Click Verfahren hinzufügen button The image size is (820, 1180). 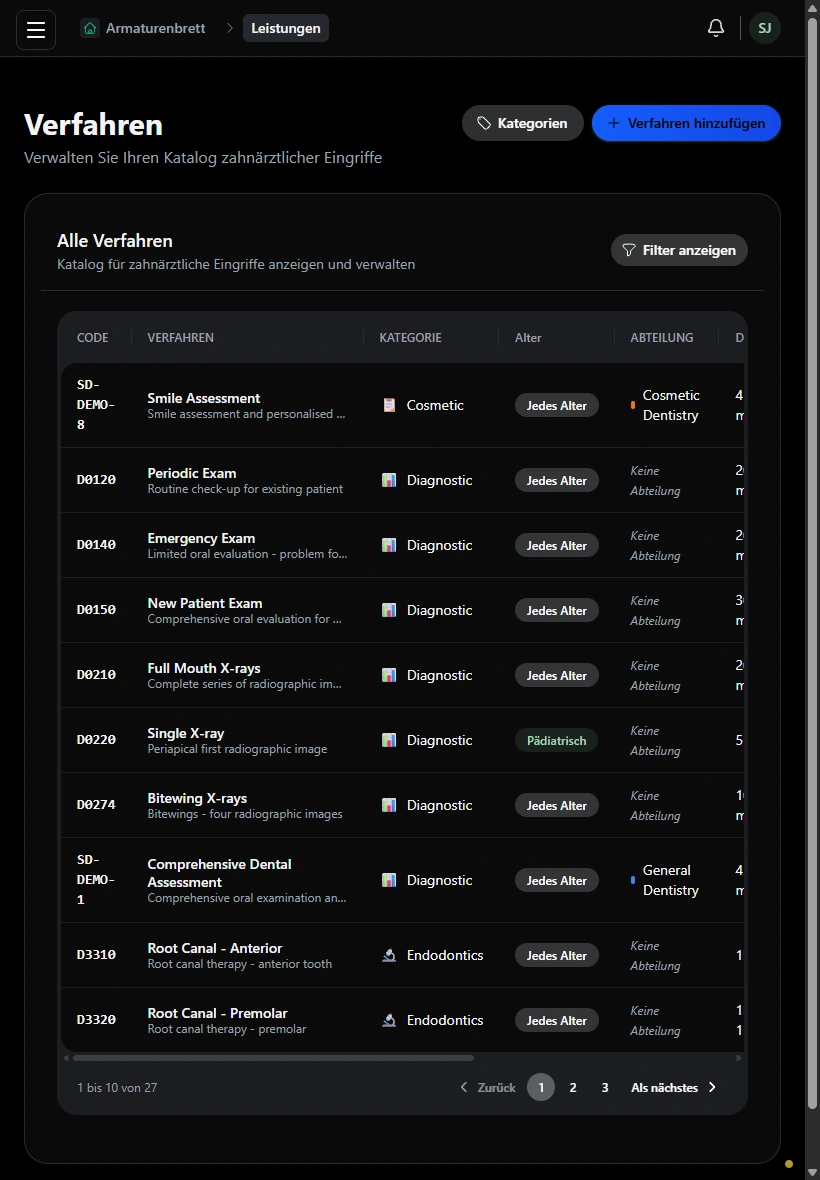(686, 123)
